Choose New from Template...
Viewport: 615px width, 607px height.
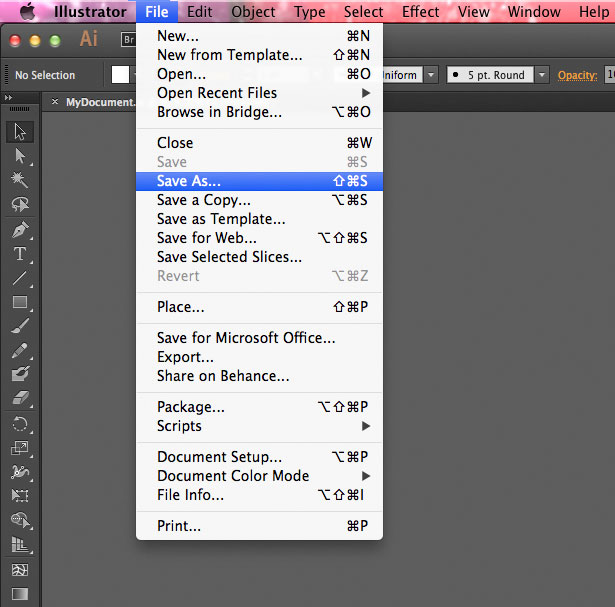tap(259, 55)
